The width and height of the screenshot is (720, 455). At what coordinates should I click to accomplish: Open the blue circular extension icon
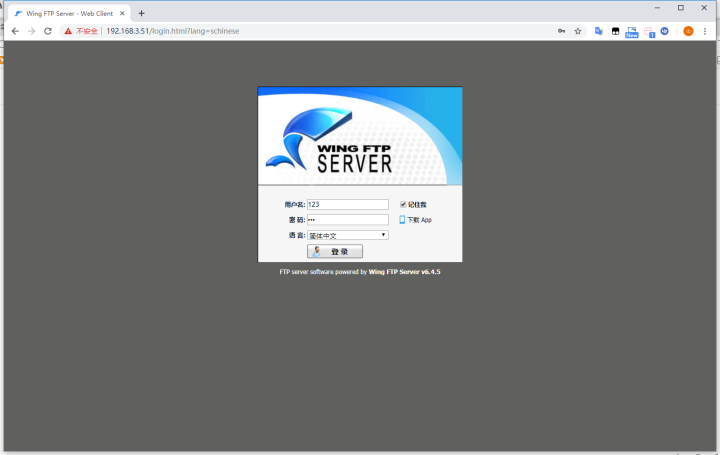tap(664, 31)
